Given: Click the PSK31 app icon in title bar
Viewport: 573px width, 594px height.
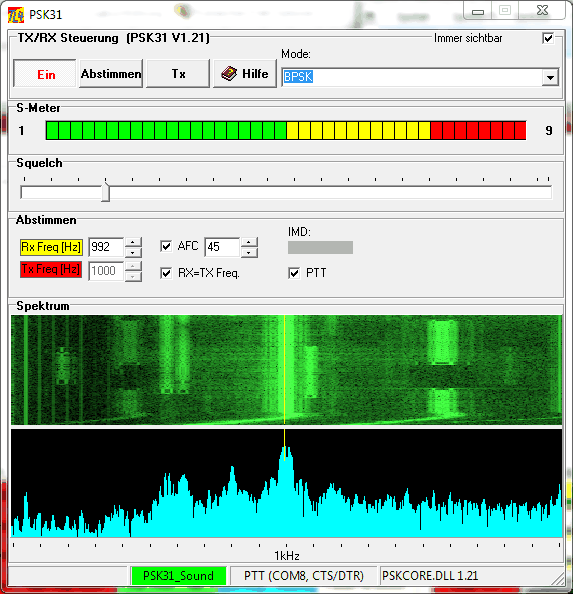Looking at the screenshot, I should [x=16, y=15].
